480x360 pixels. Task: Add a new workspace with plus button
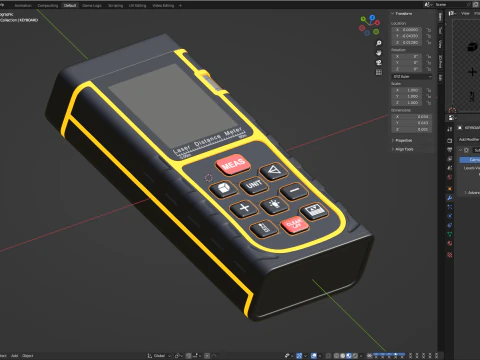pos(180,5)
